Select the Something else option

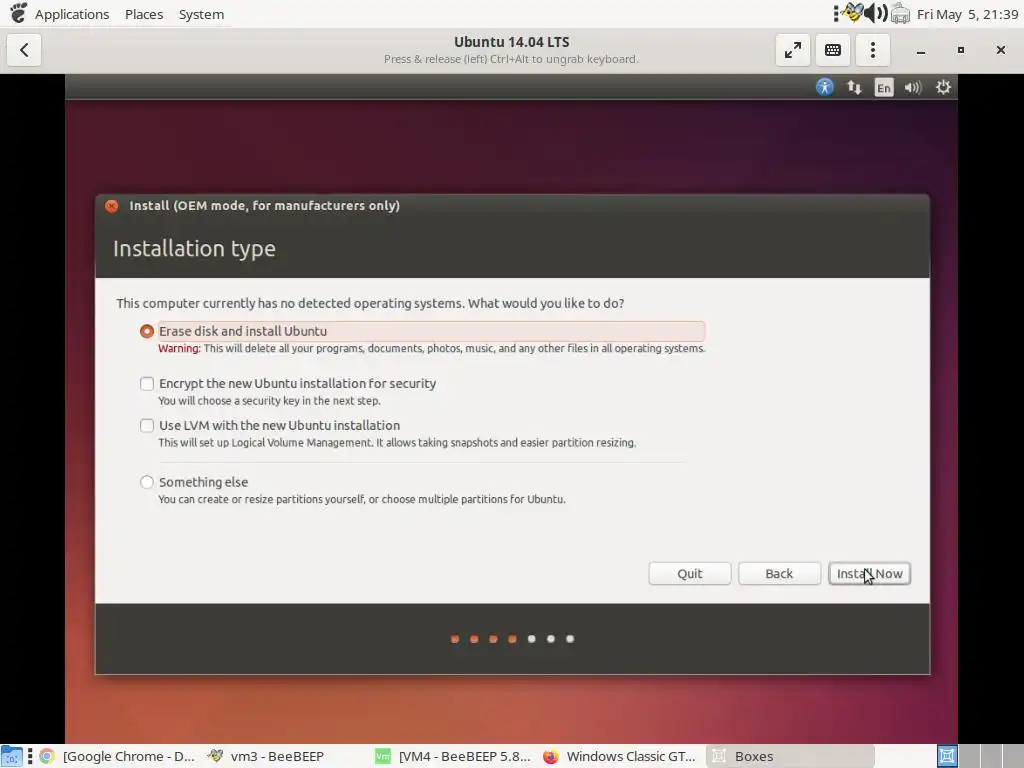[x=147, y=482]
